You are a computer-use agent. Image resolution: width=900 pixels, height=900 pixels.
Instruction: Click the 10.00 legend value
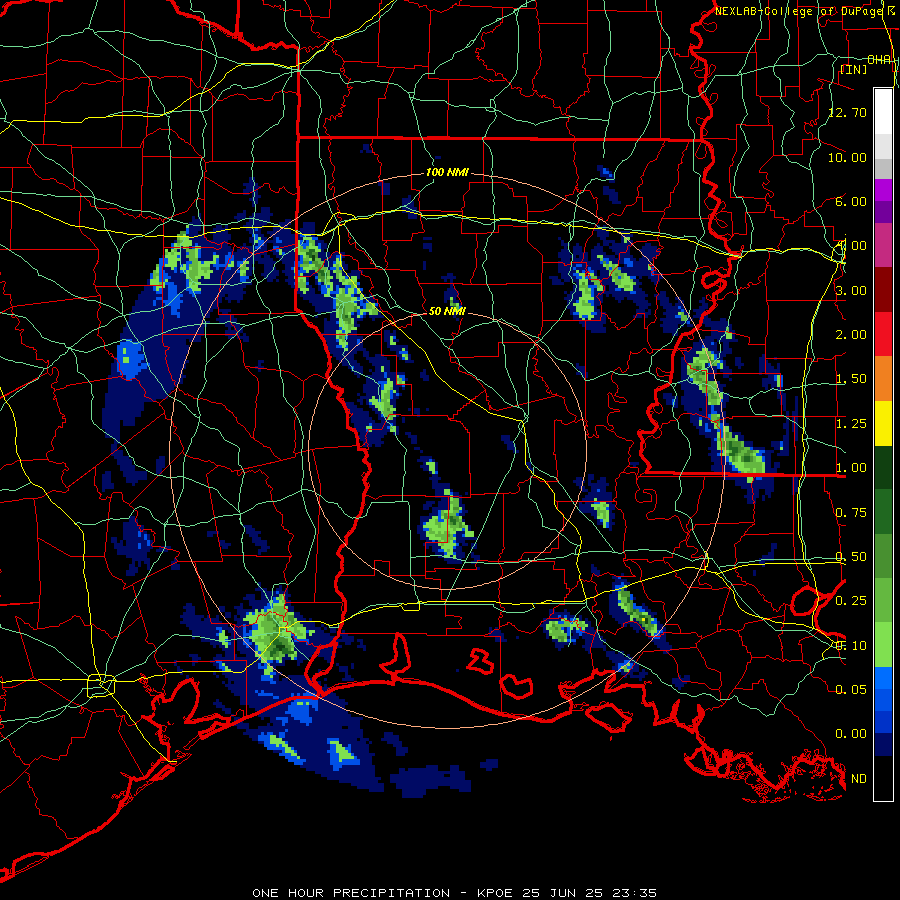848,157
